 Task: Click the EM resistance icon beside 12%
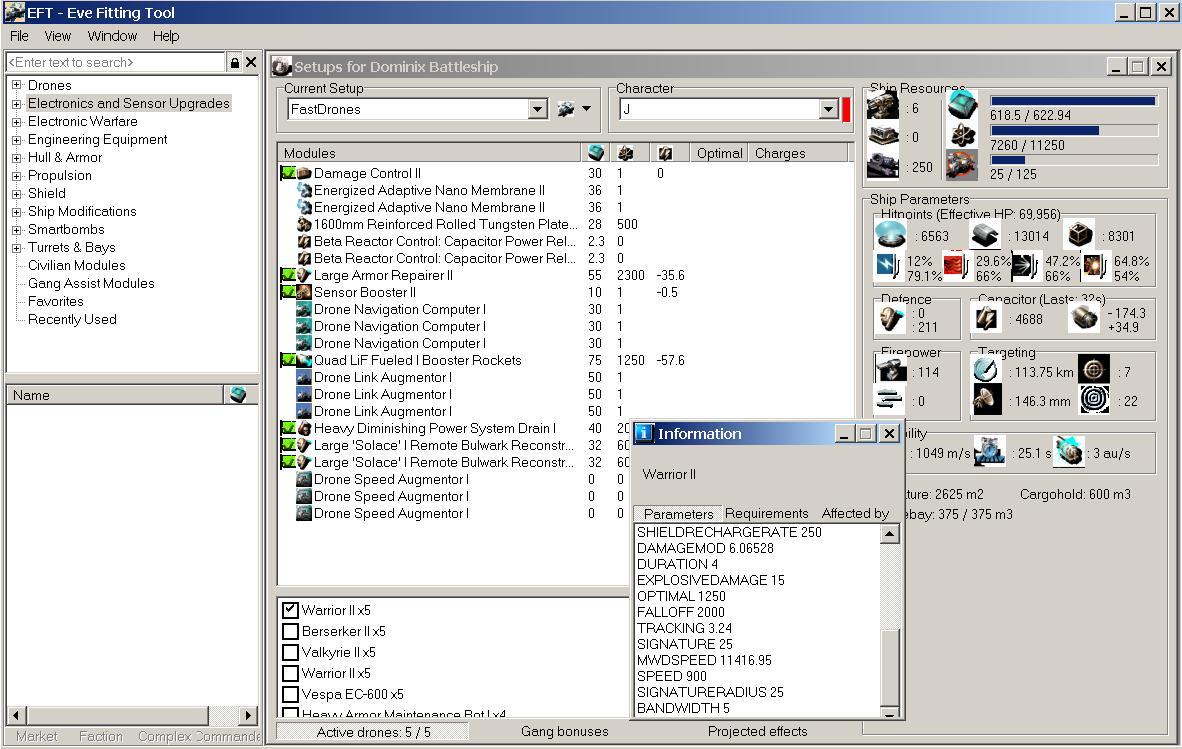[x=888, y=266]
